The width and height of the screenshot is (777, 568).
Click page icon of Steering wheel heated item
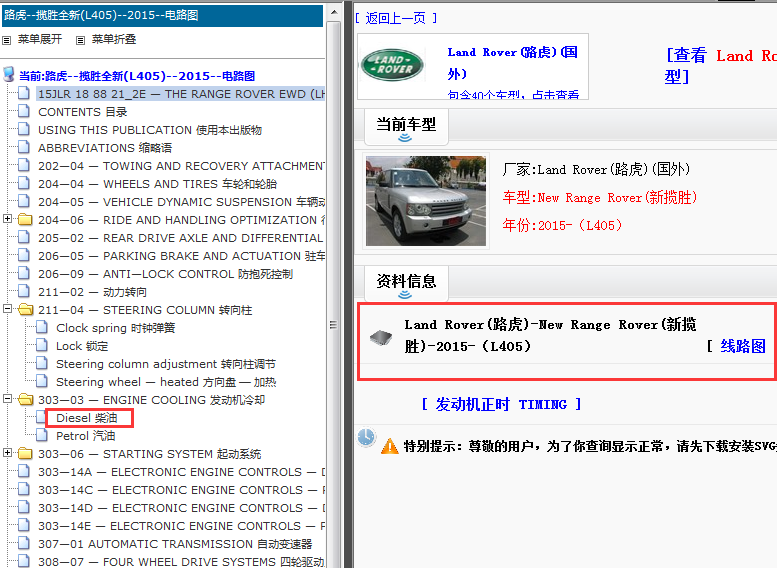(42, 381)
